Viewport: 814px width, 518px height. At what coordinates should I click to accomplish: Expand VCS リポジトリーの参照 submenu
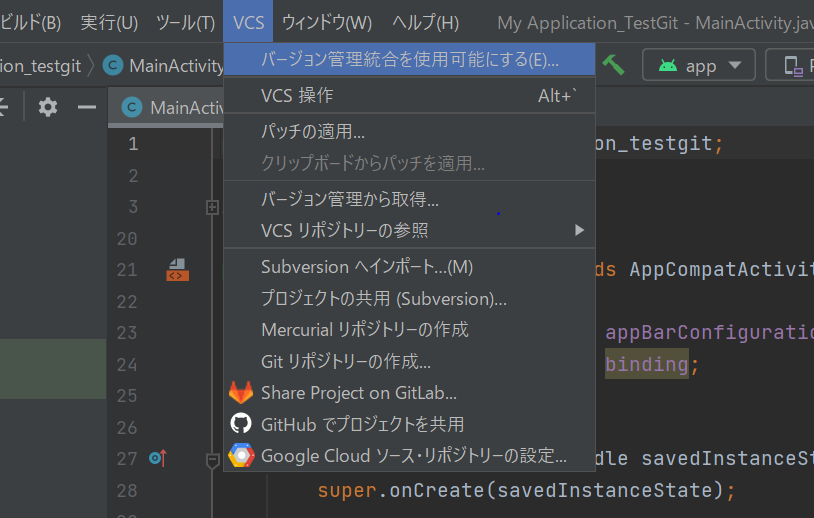(409, 230)
